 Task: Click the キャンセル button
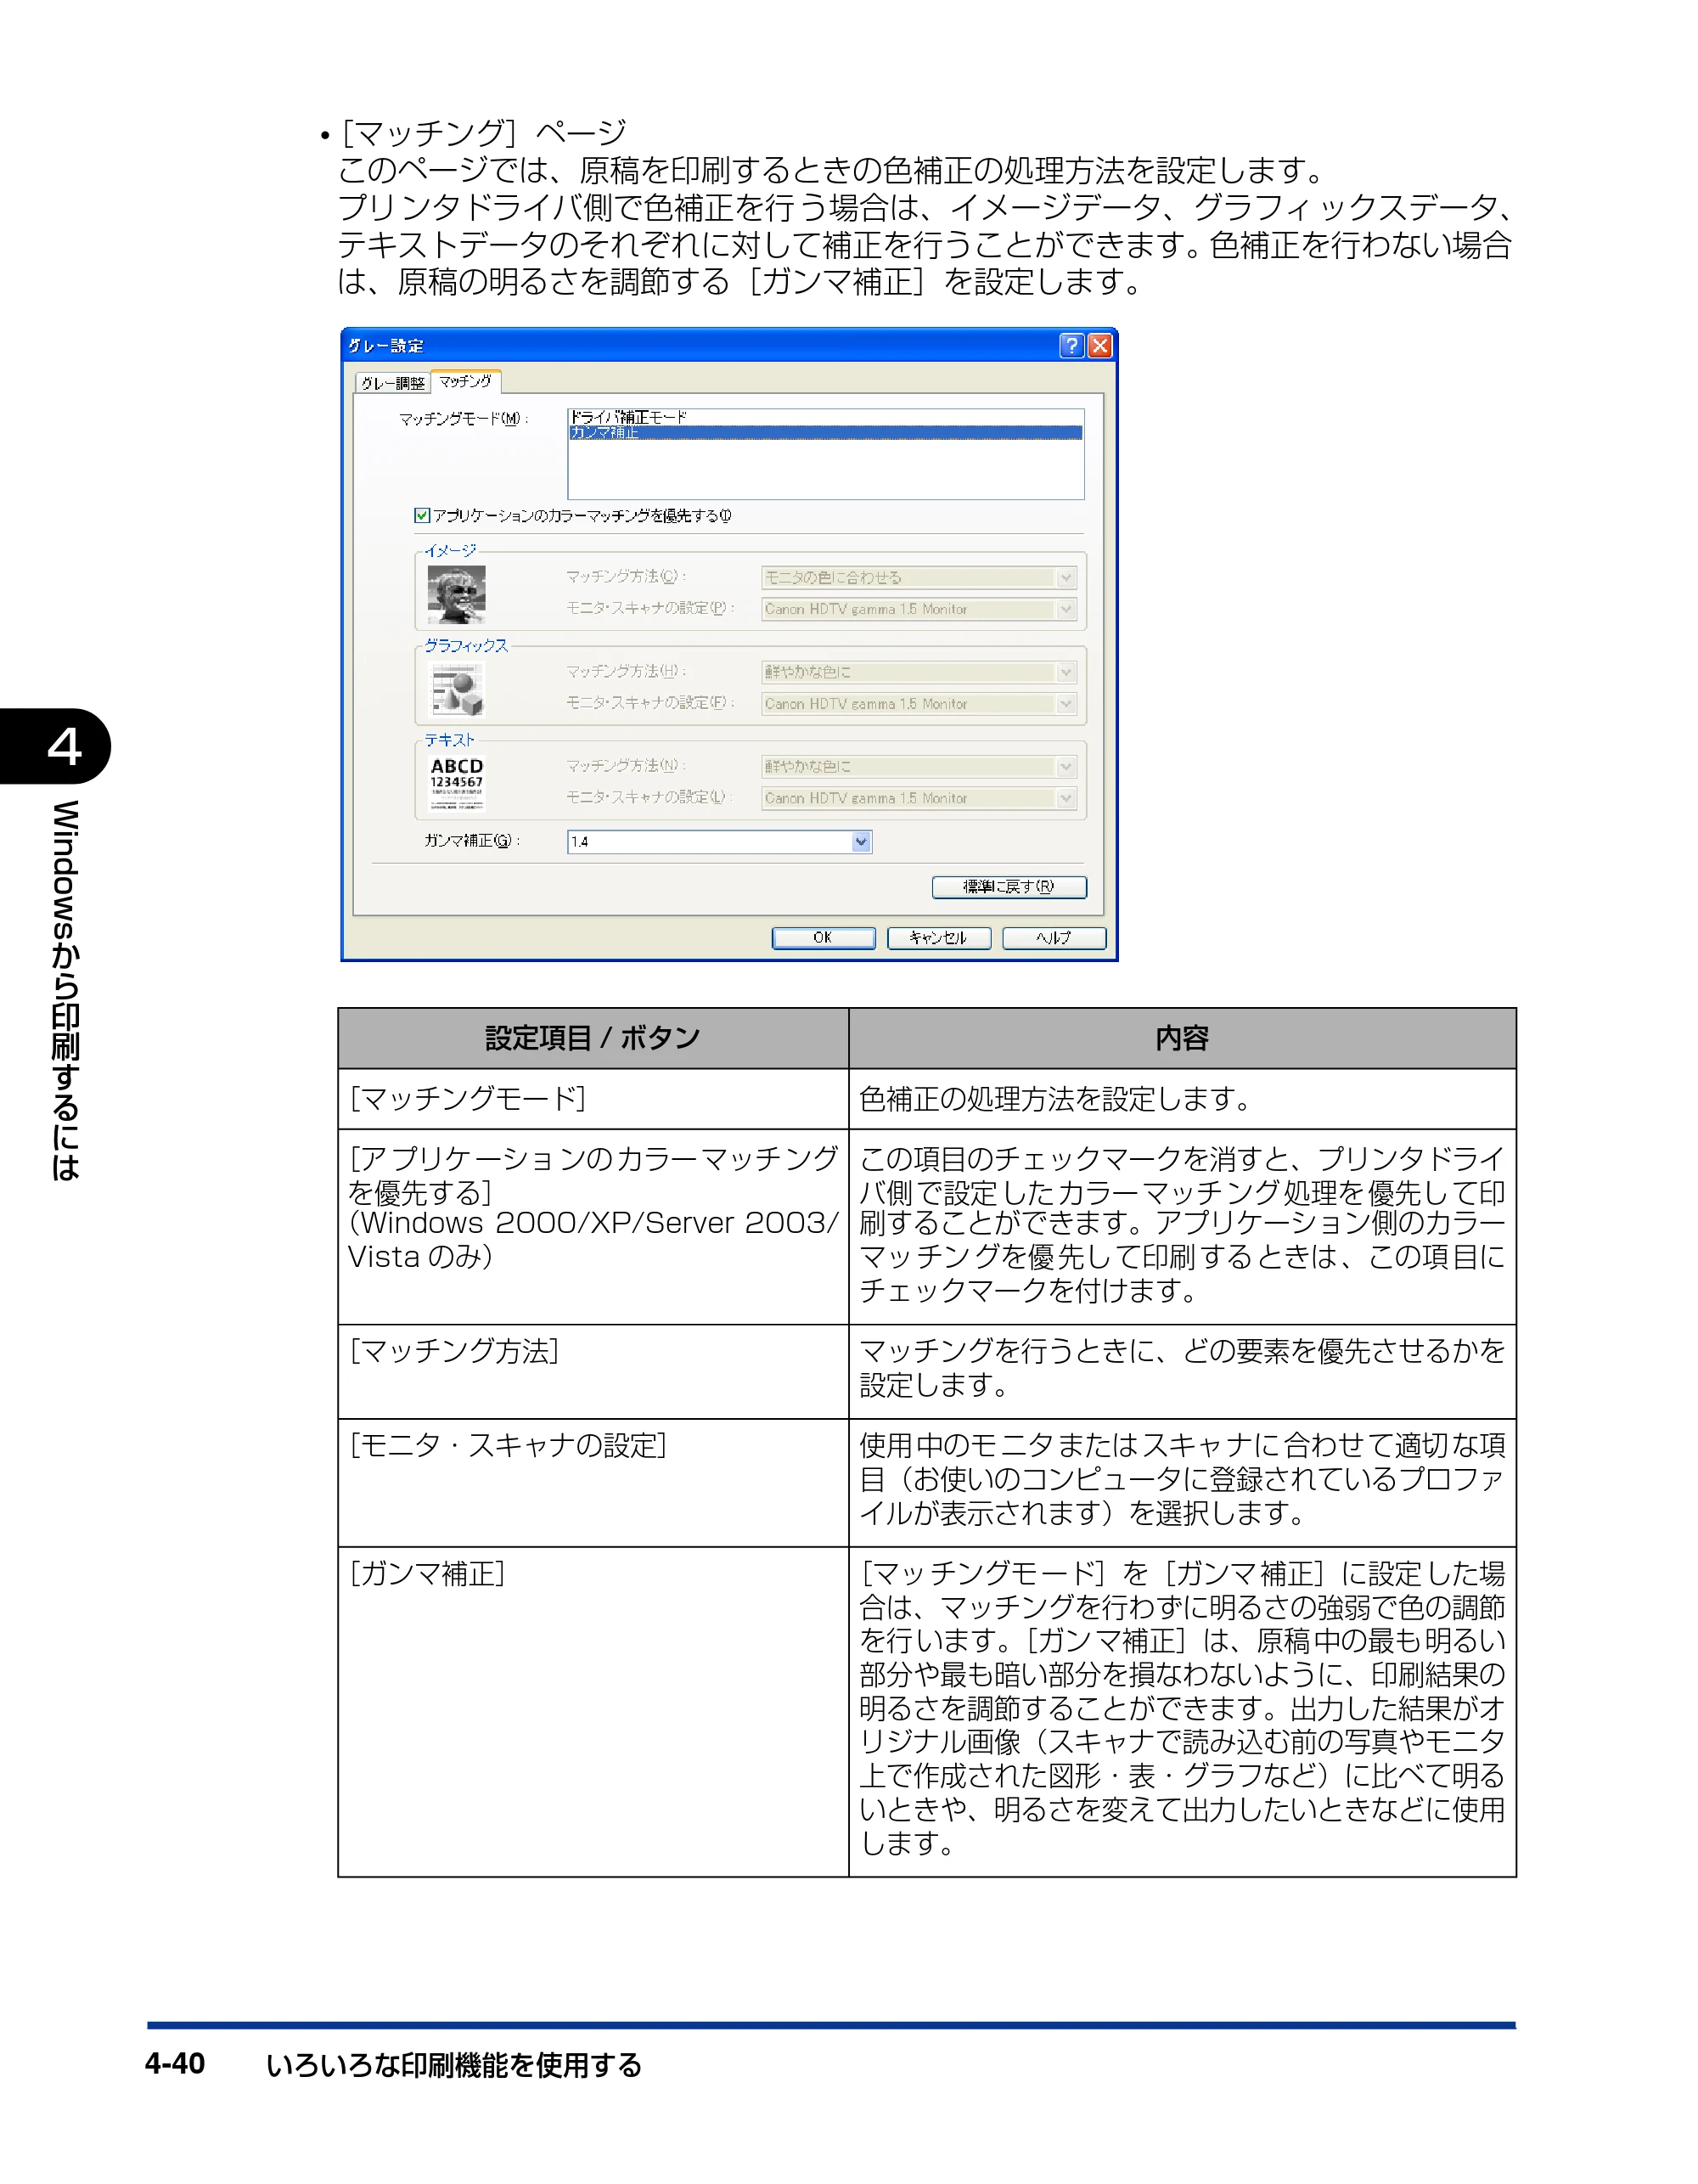pyautogui.click(x=939, y=938)
